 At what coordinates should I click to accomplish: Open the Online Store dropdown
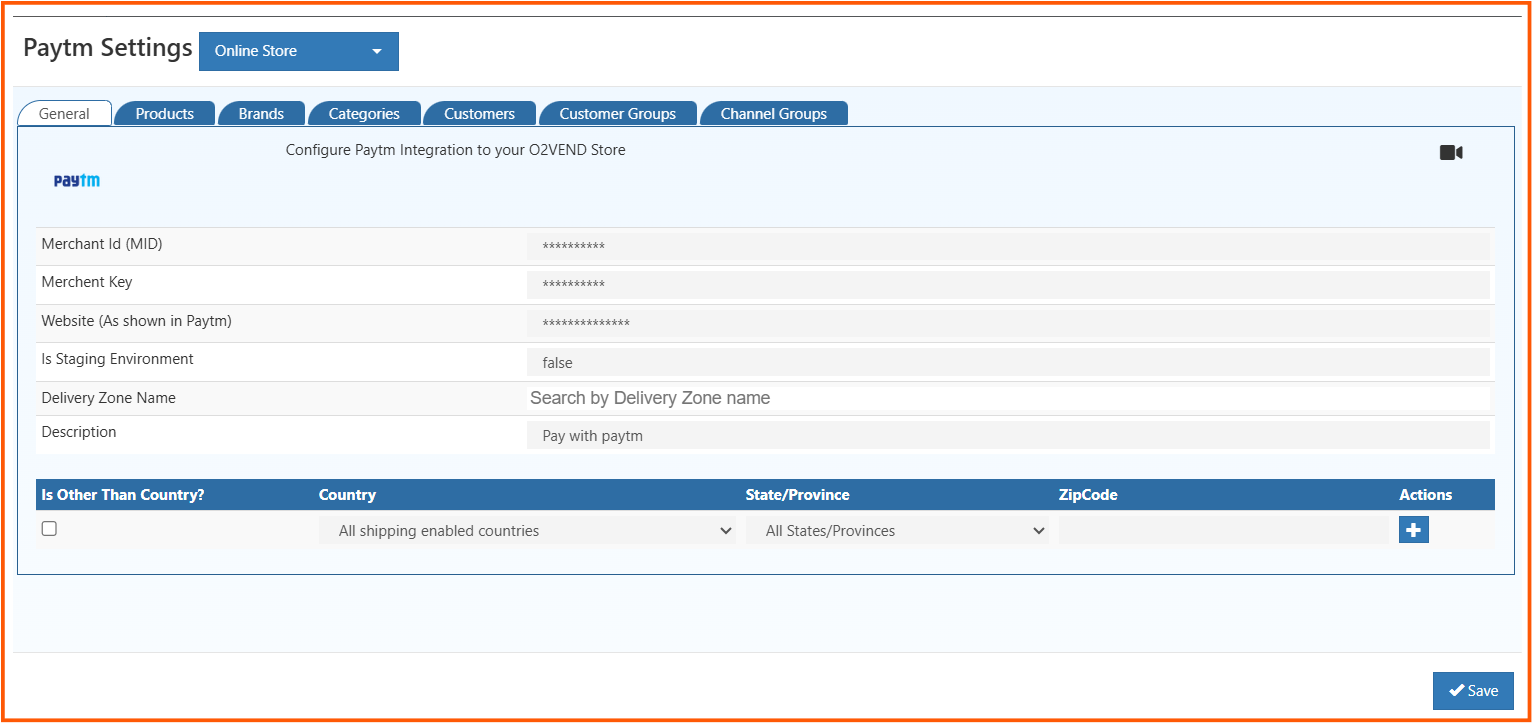pyautogui.click(x=298, y=51)
